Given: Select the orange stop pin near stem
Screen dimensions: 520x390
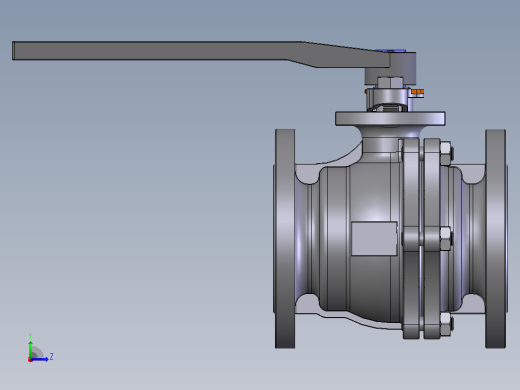Looking at the screenshot, I should click(418, 92).
